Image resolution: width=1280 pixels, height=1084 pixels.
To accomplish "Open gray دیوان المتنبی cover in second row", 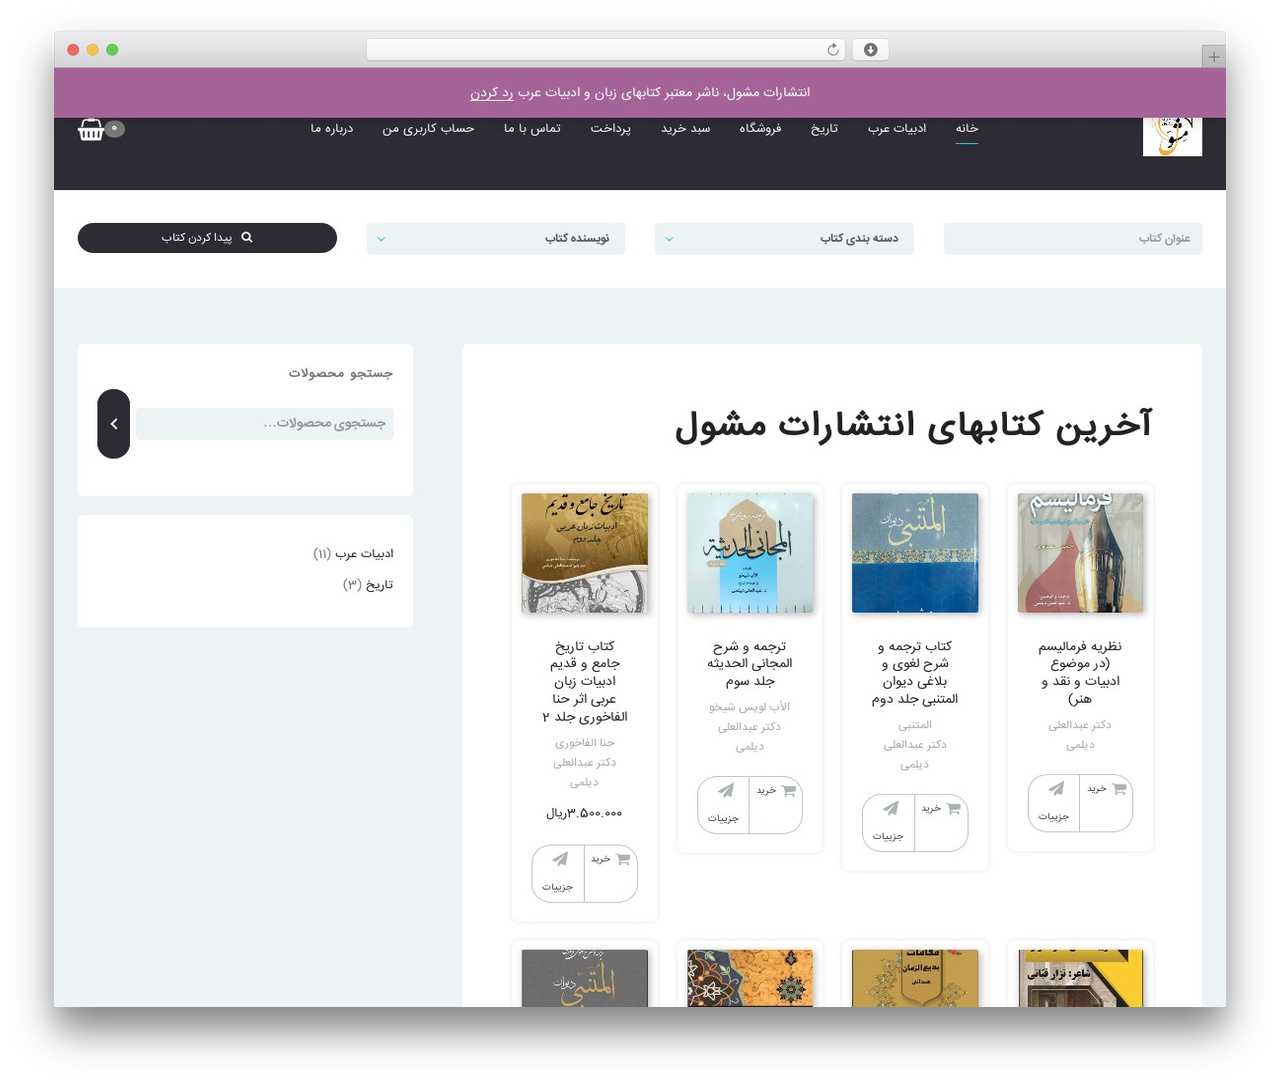I will click(x=585, y=978).
